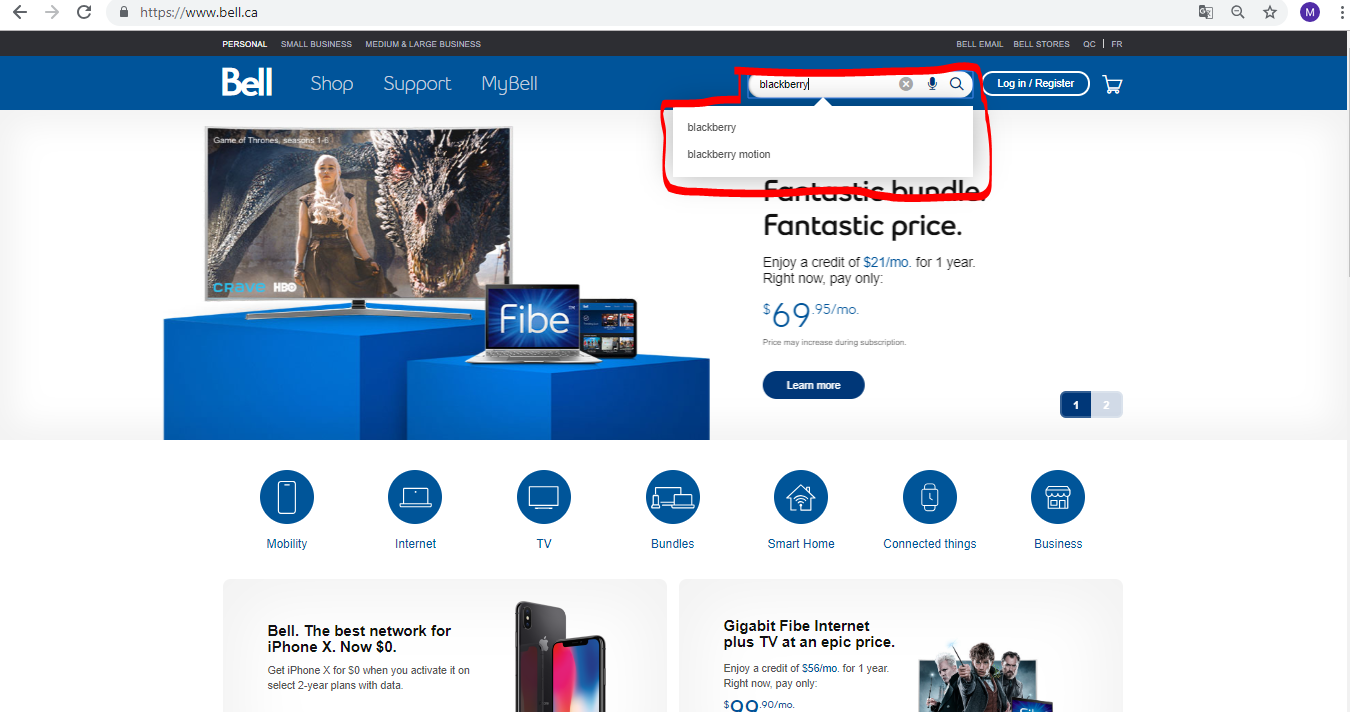The width and height of the screenshot is (1350, 712).
Task: Change province via the QC link
Action: pos(1090,44)
